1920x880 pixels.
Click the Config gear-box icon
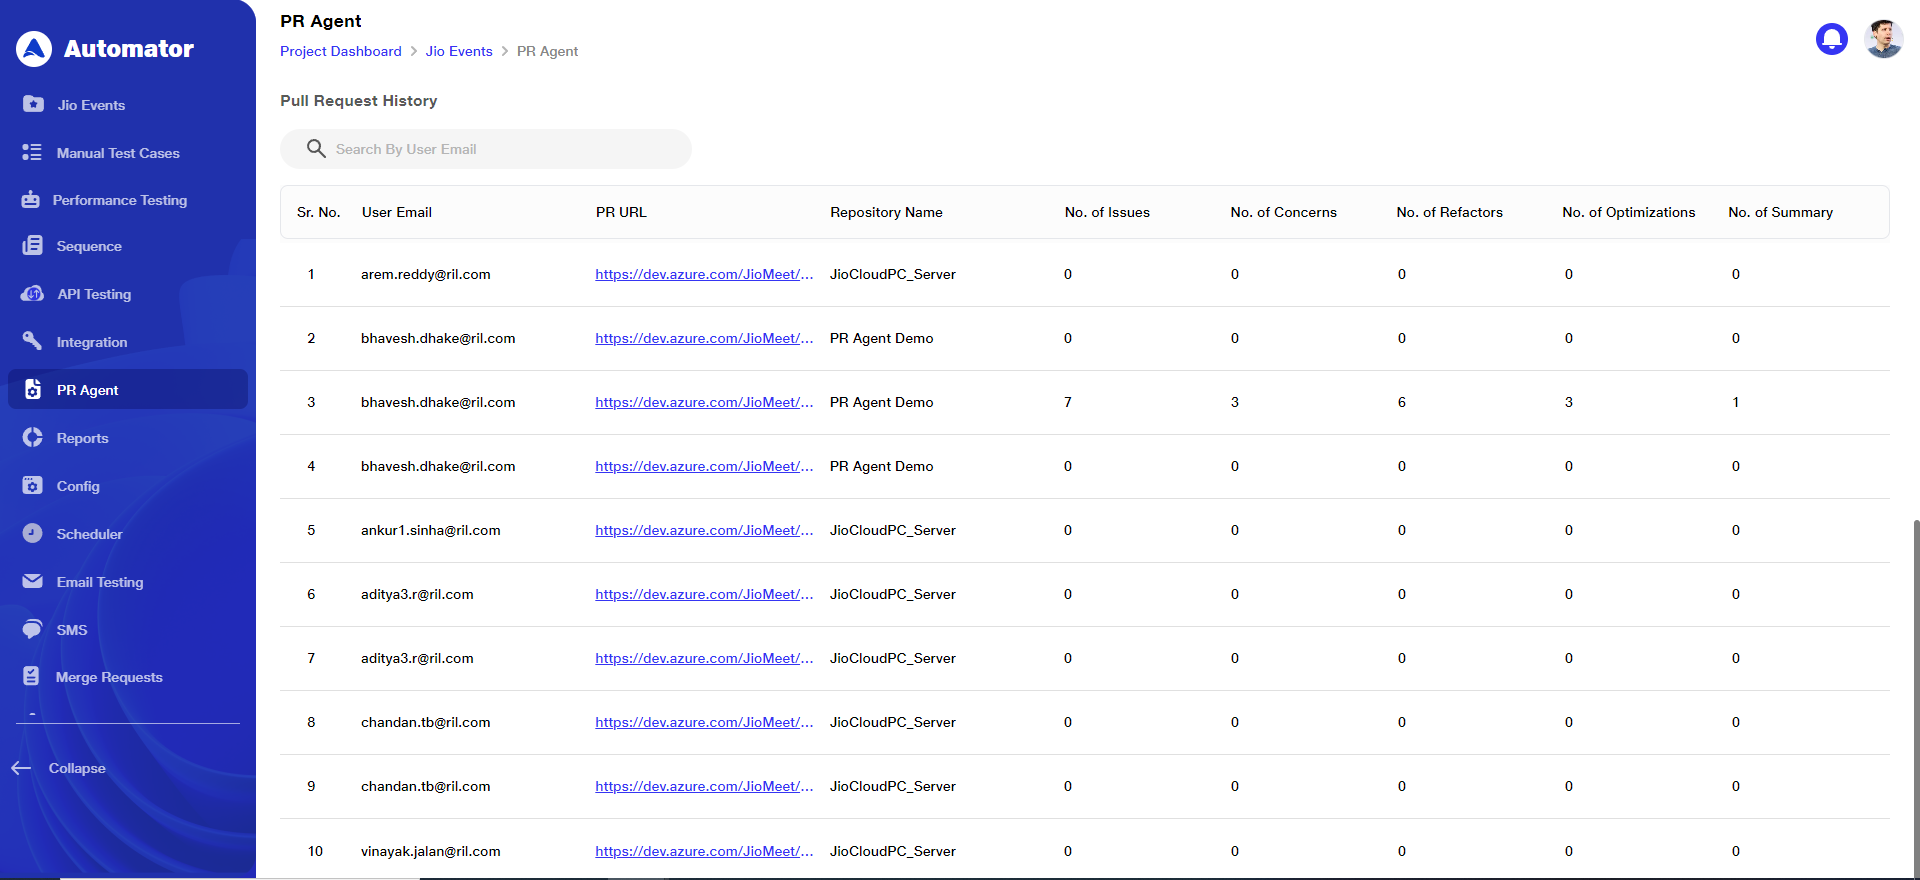click(33, 485)
